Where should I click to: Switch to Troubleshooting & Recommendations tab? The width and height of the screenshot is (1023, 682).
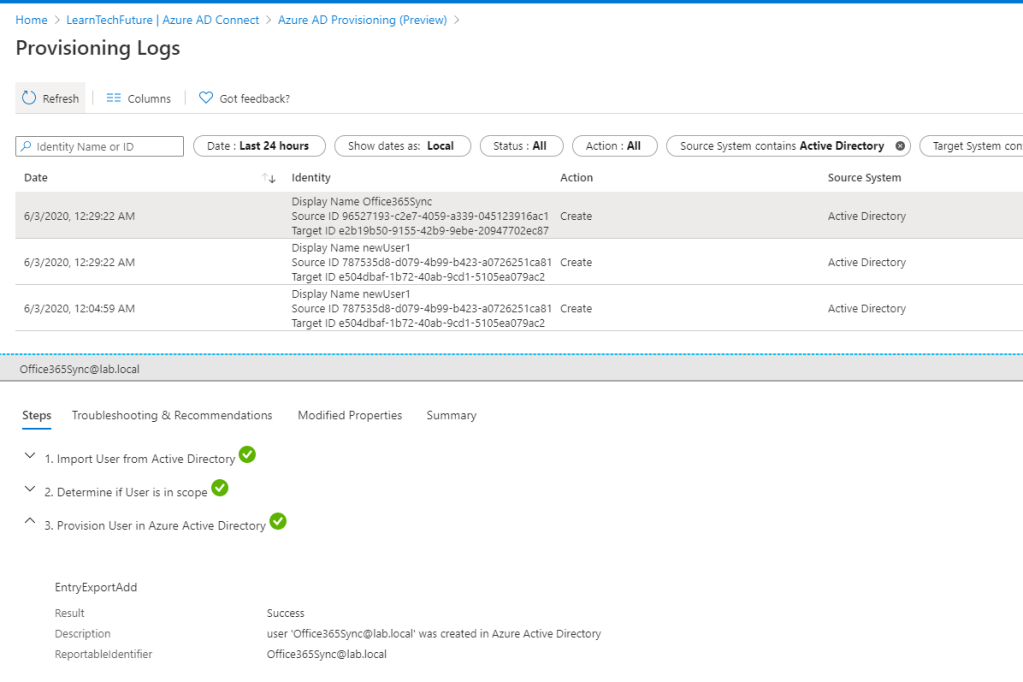pyautogui.click(x=172, y=415)
